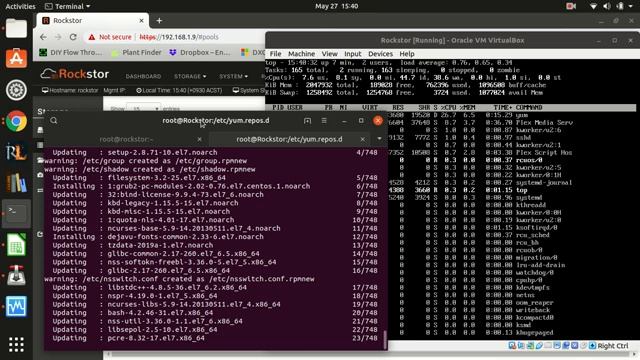
Task: Open the Dashboard link in Rockstor
Action: click(143, 76)
